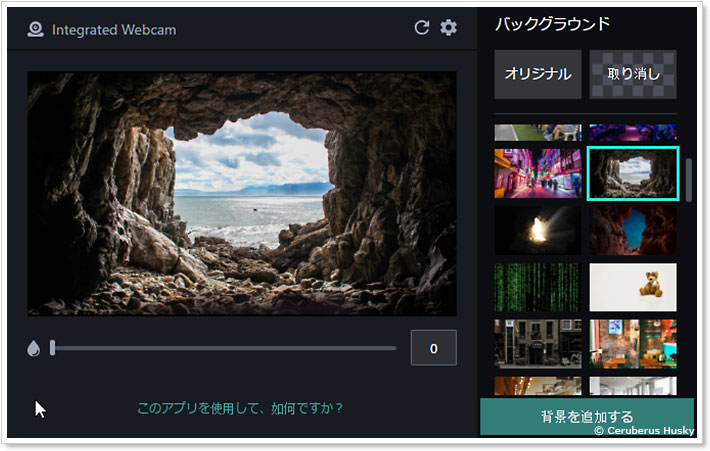Select the 取り消し background removal option
The image size is (710, 451).
coord(633,74)
